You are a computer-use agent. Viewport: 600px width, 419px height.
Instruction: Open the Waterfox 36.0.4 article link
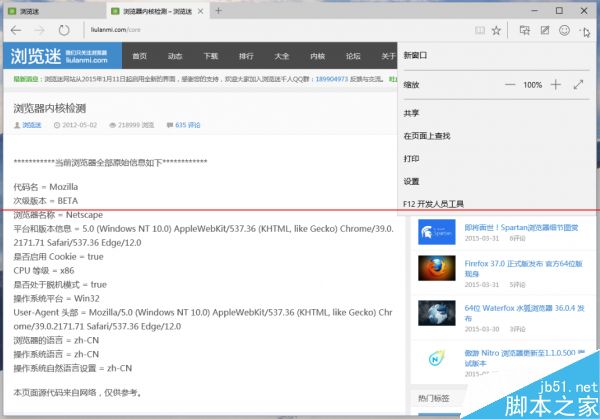pyautogui.click(x=524, y=313)
